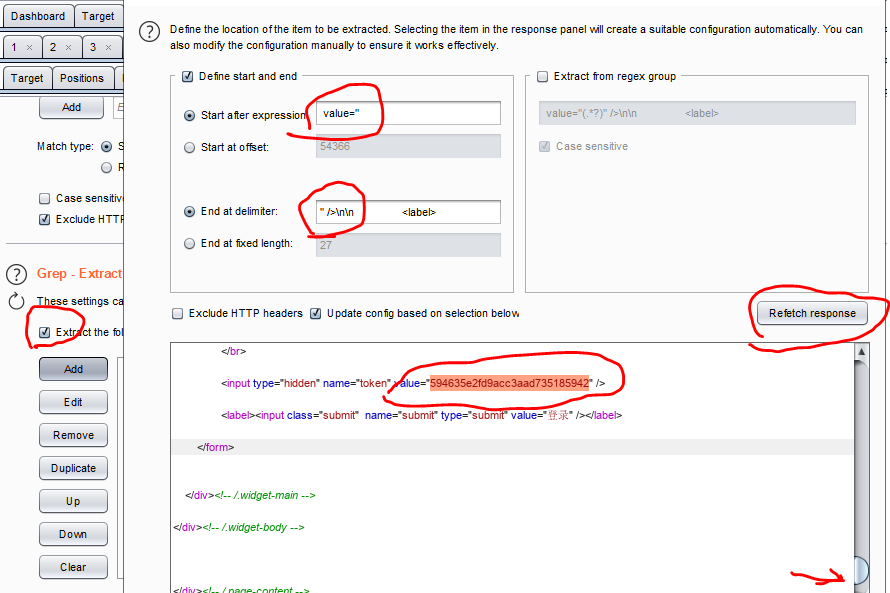Click the Clear button
The height and width of the screenshot is (593, 890).
coord(73,567)
